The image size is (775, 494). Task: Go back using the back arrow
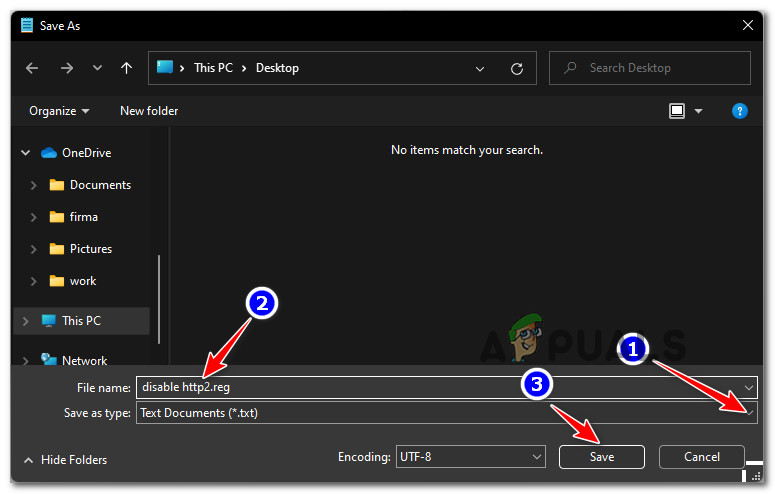click(x=32, y=68)
